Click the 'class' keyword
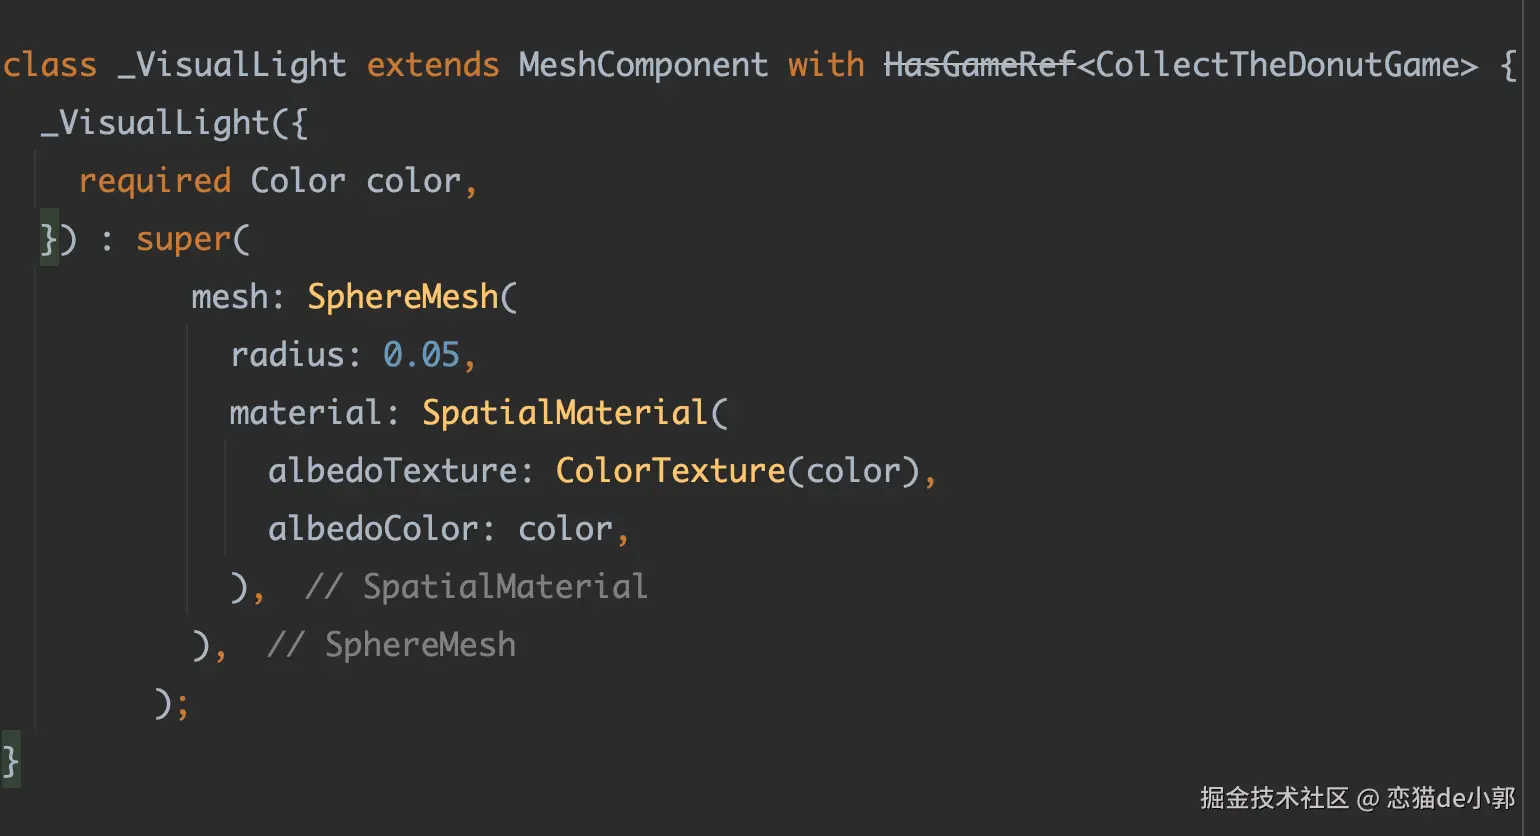Viewport: 1540px width, 836px height. coord(50,66)
